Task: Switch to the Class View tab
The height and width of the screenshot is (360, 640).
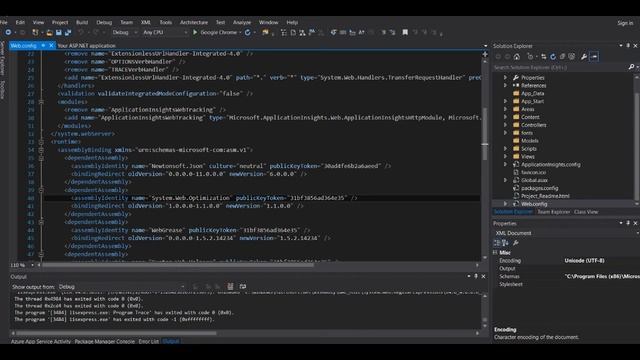Action: coord(586,212)
